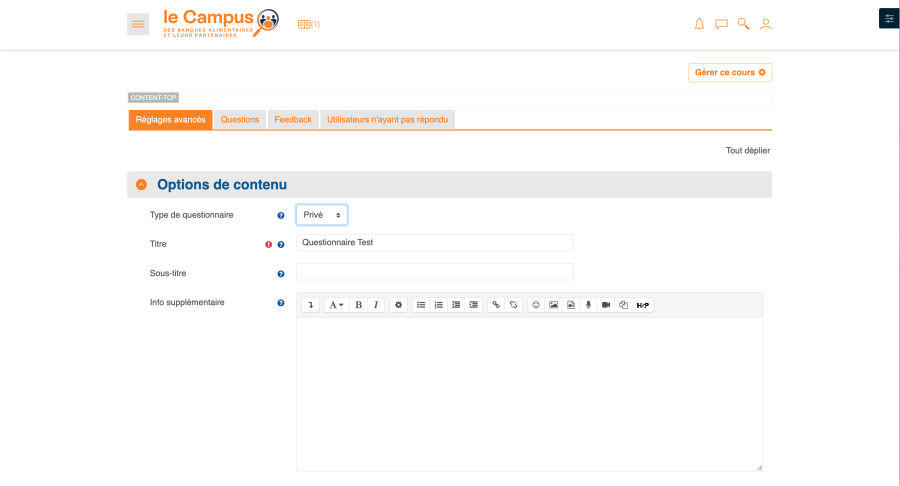This screenshot has height=486, width=900.
Task: Open the Type de questionnaire dropdown
Action: coord(322,215)
